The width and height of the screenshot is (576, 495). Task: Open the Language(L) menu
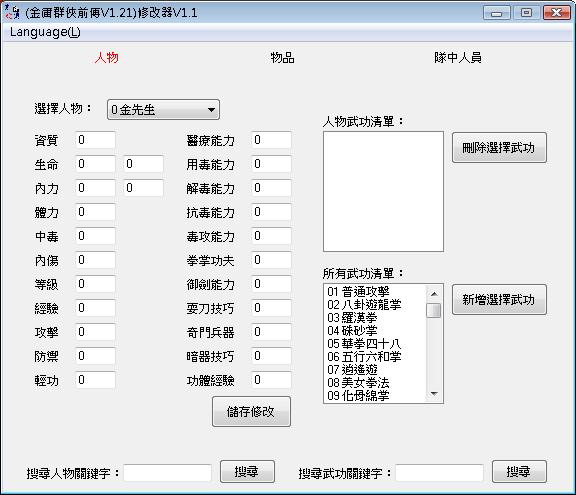(45, 32)
